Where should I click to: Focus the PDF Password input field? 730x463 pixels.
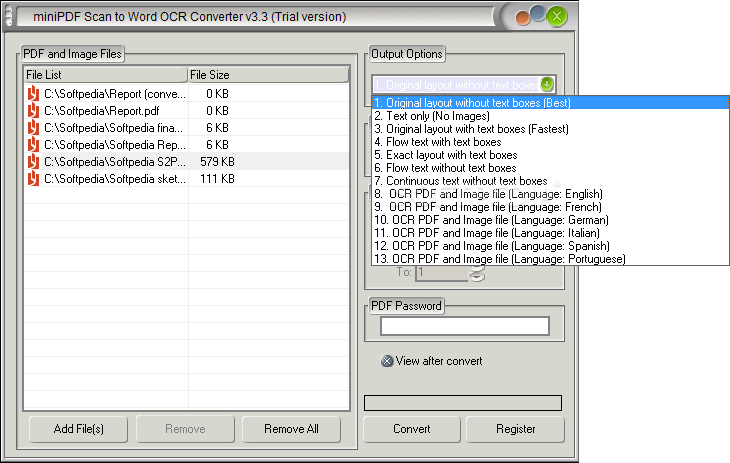tap(465, 326)
